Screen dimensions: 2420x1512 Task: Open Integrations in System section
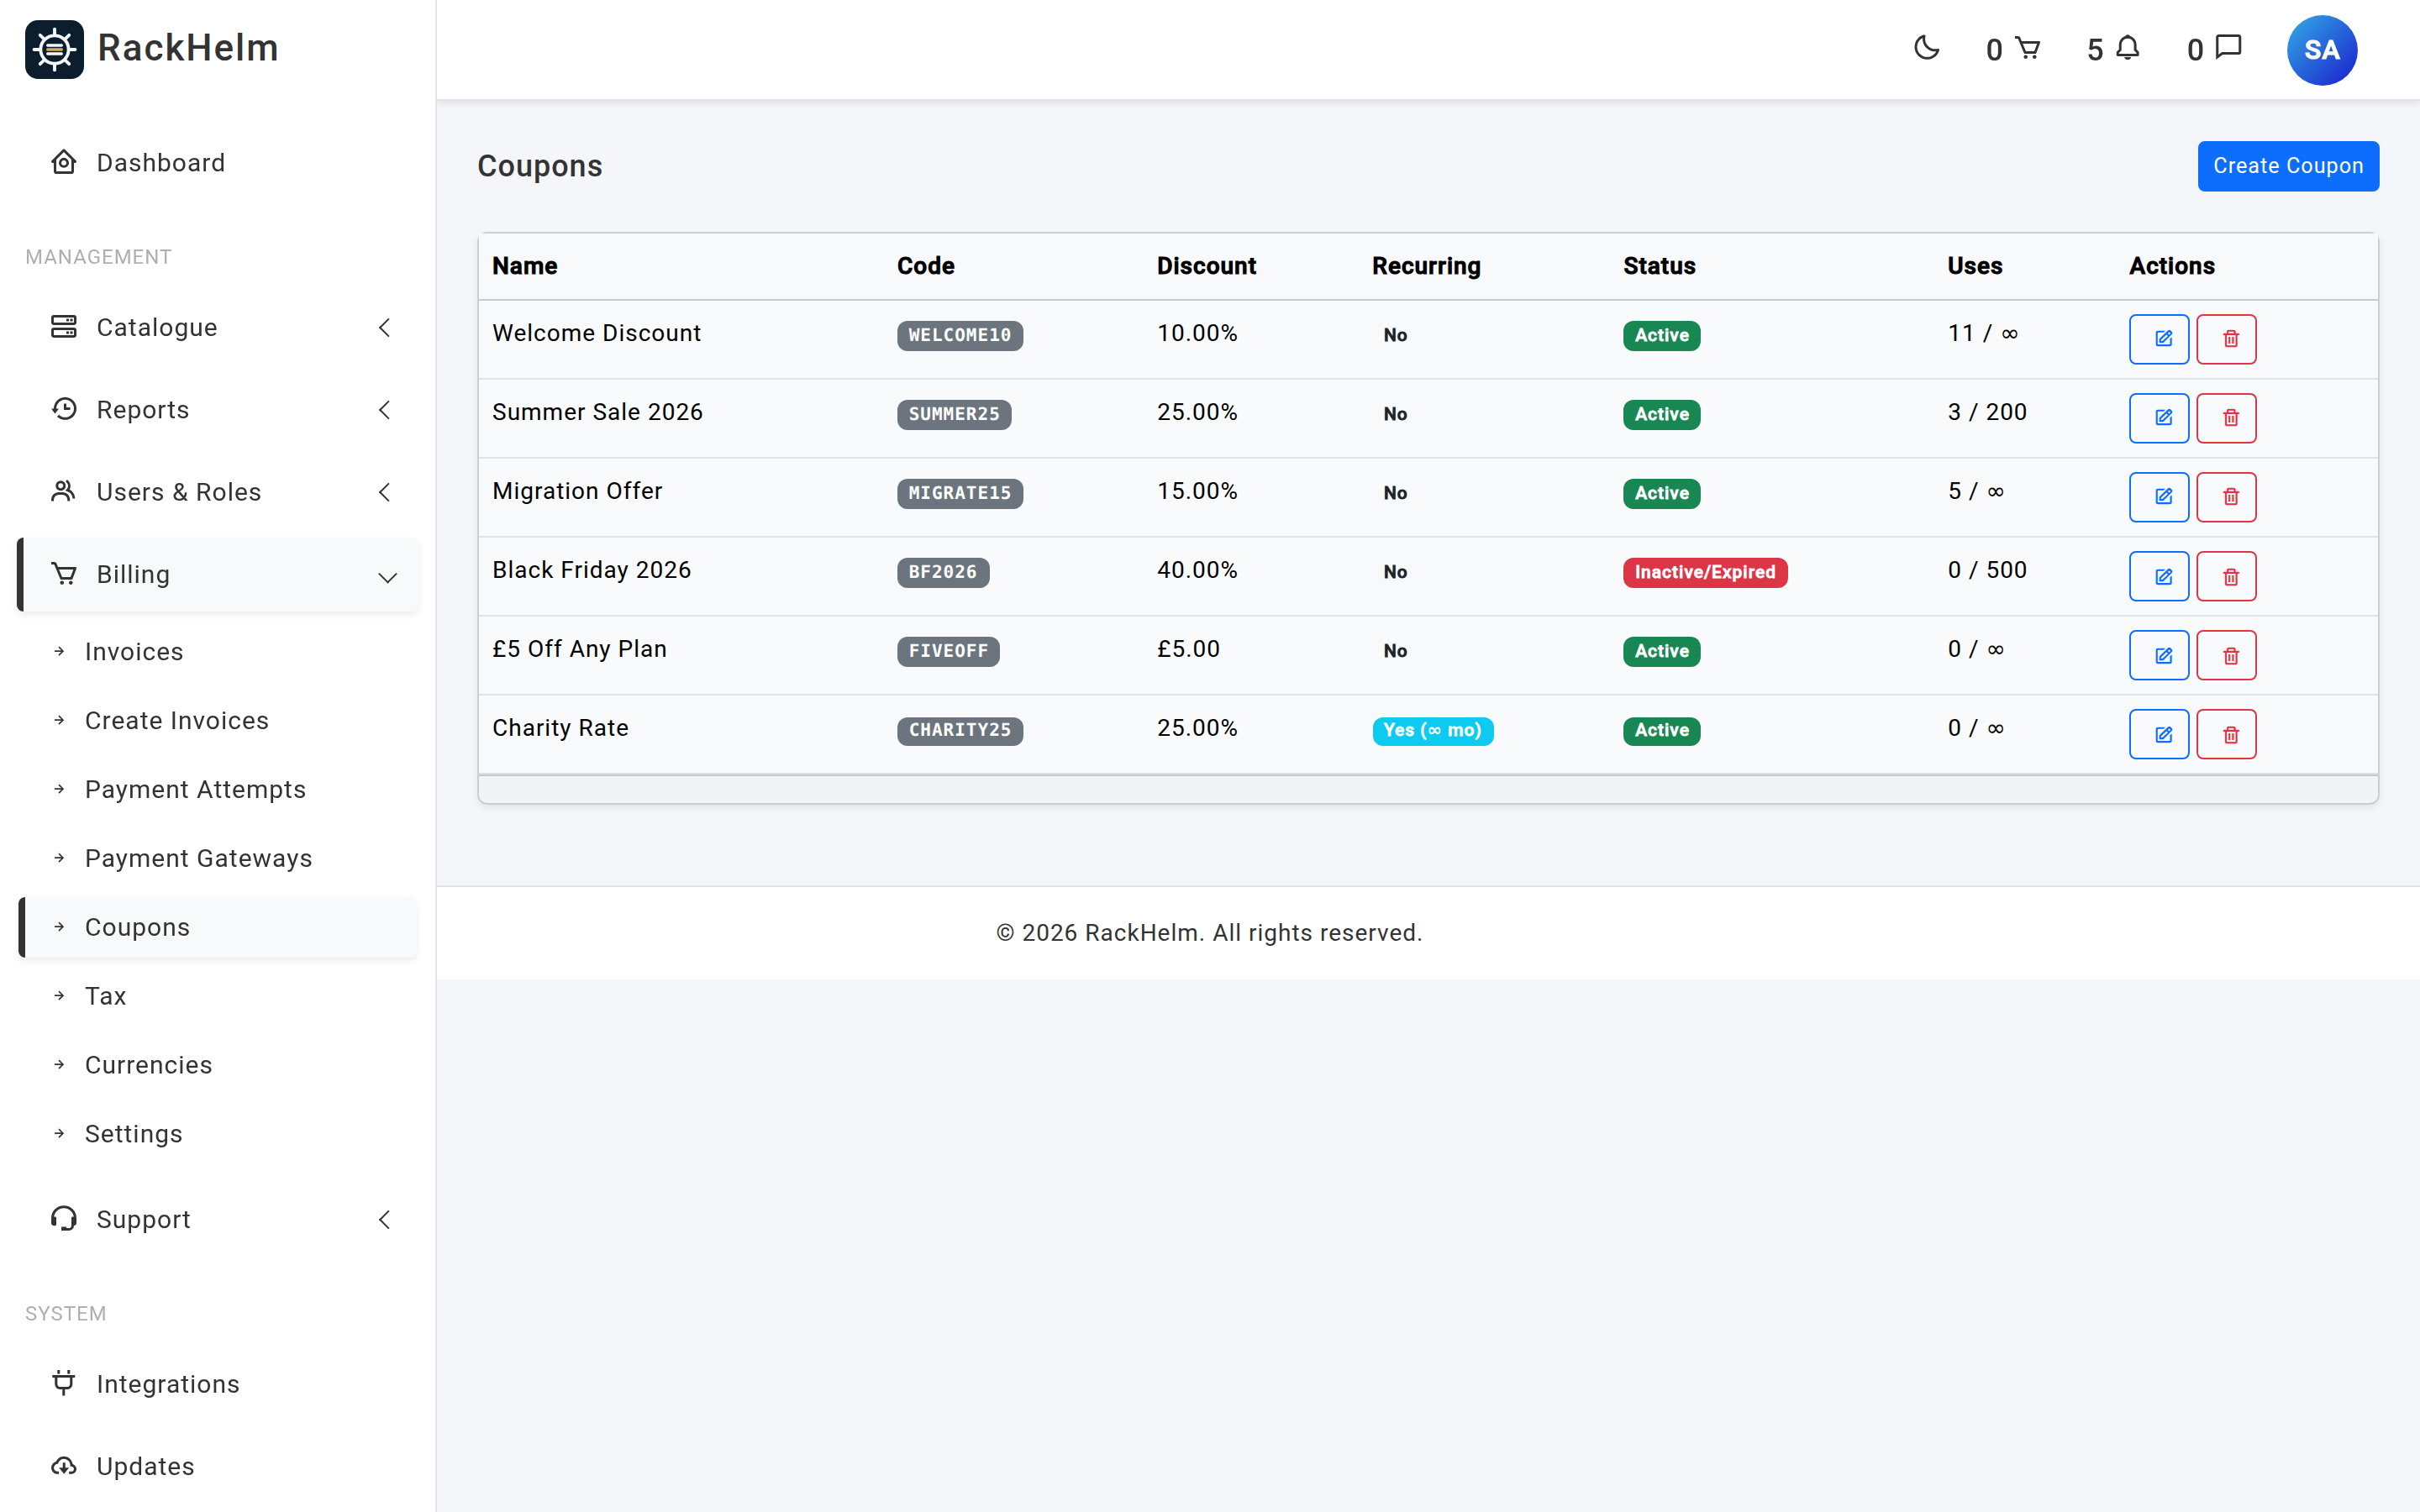pos(218,1383)
